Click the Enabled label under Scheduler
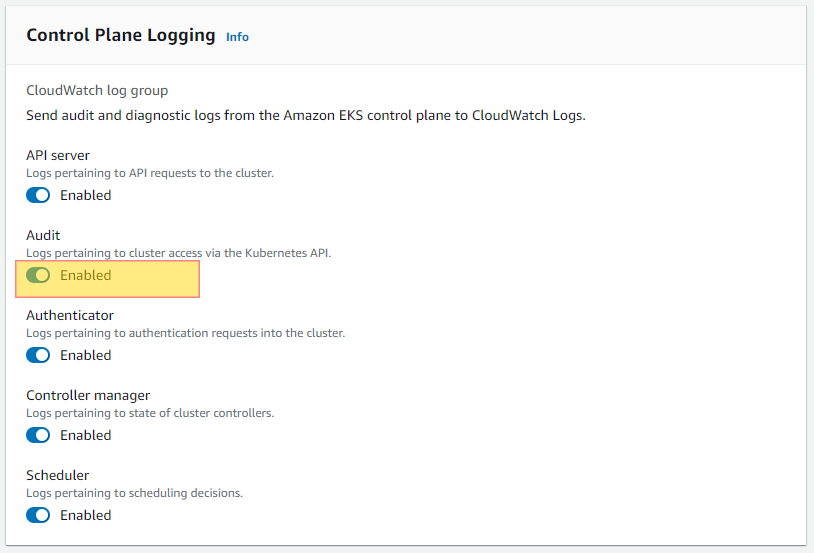Screen dimensions: 814x553 tap(86, 515)
